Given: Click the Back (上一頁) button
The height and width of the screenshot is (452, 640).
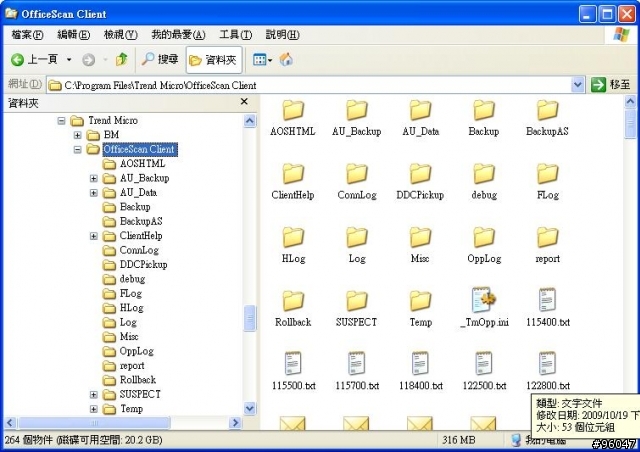Looking at the screenshot, I should [36, 60].
